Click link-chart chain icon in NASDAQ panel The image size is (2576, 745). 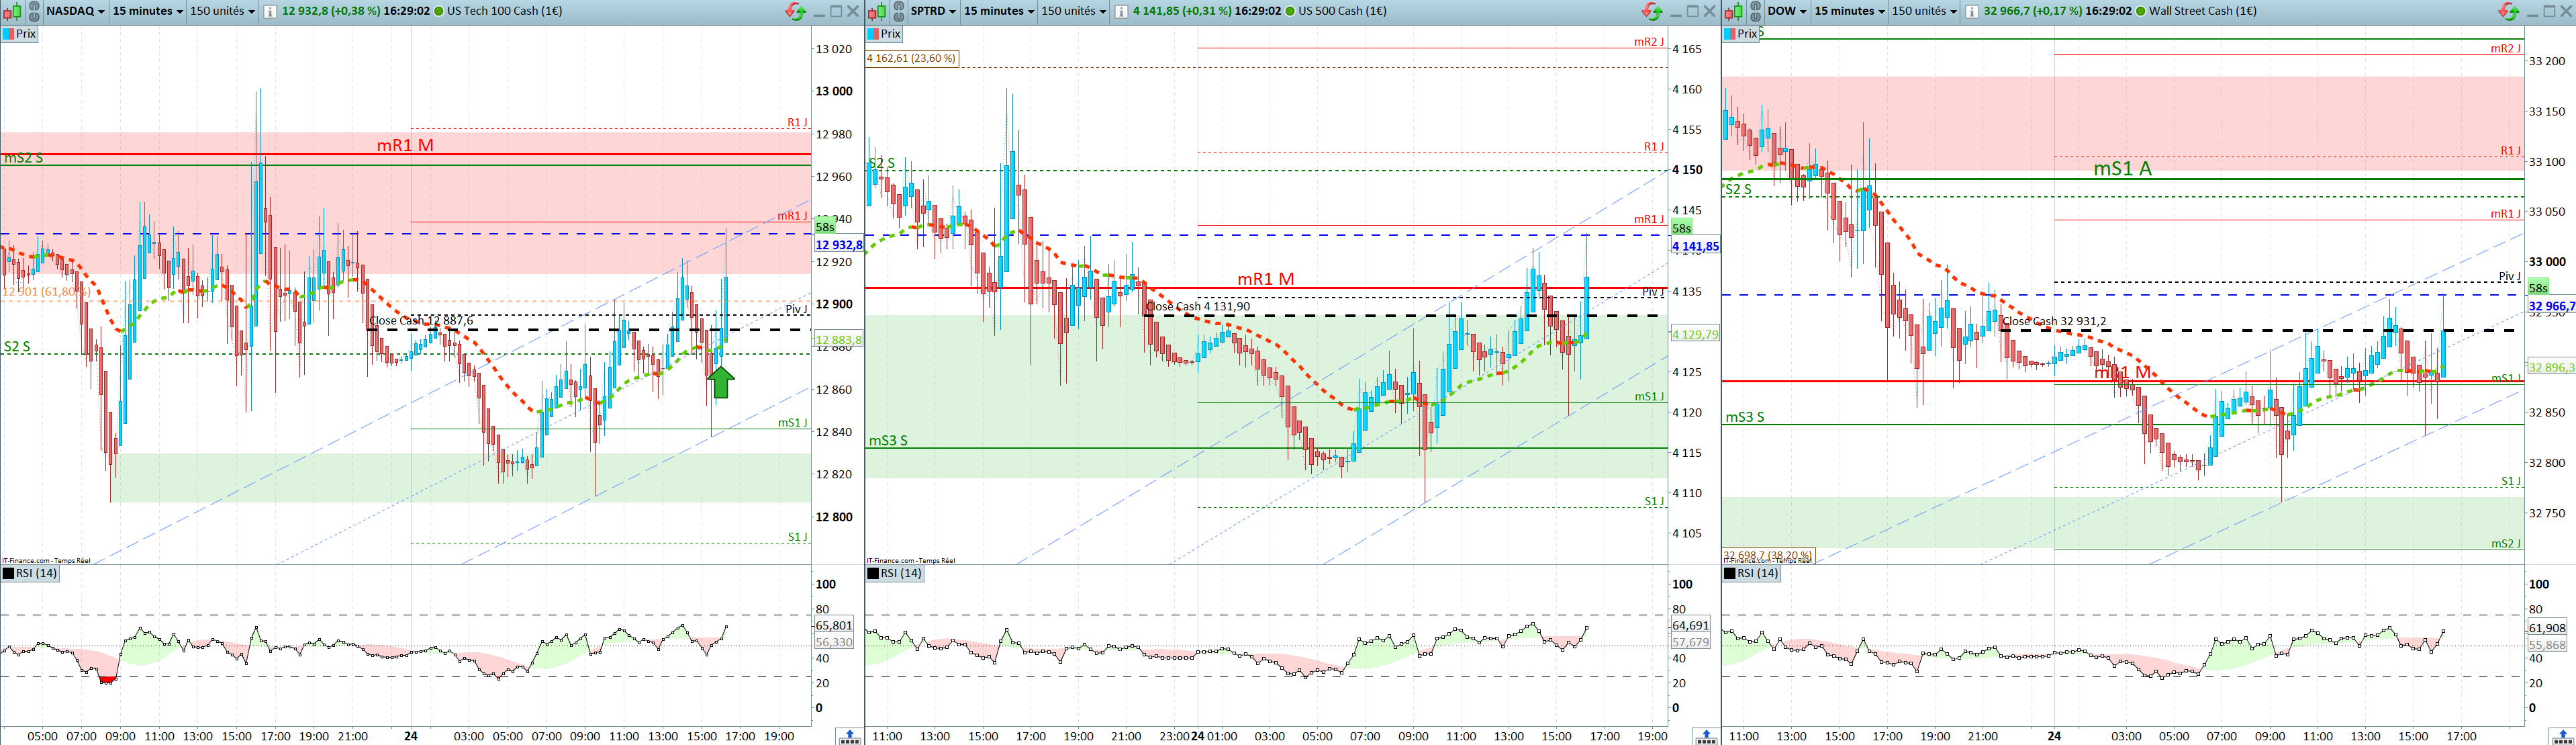click(x=33, y=11)
